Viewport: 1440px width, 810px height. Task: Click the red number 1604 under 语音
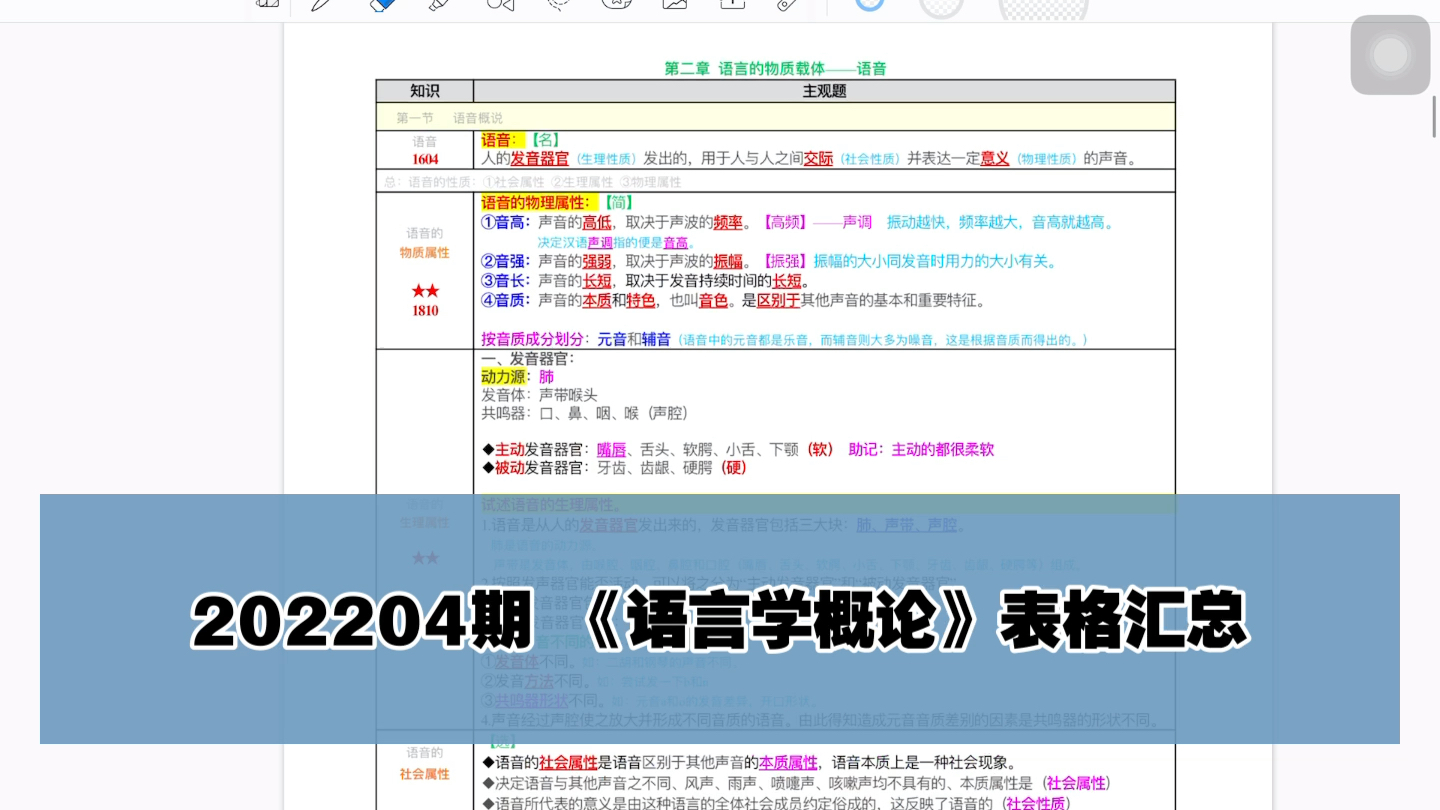(x=425, y=159)
